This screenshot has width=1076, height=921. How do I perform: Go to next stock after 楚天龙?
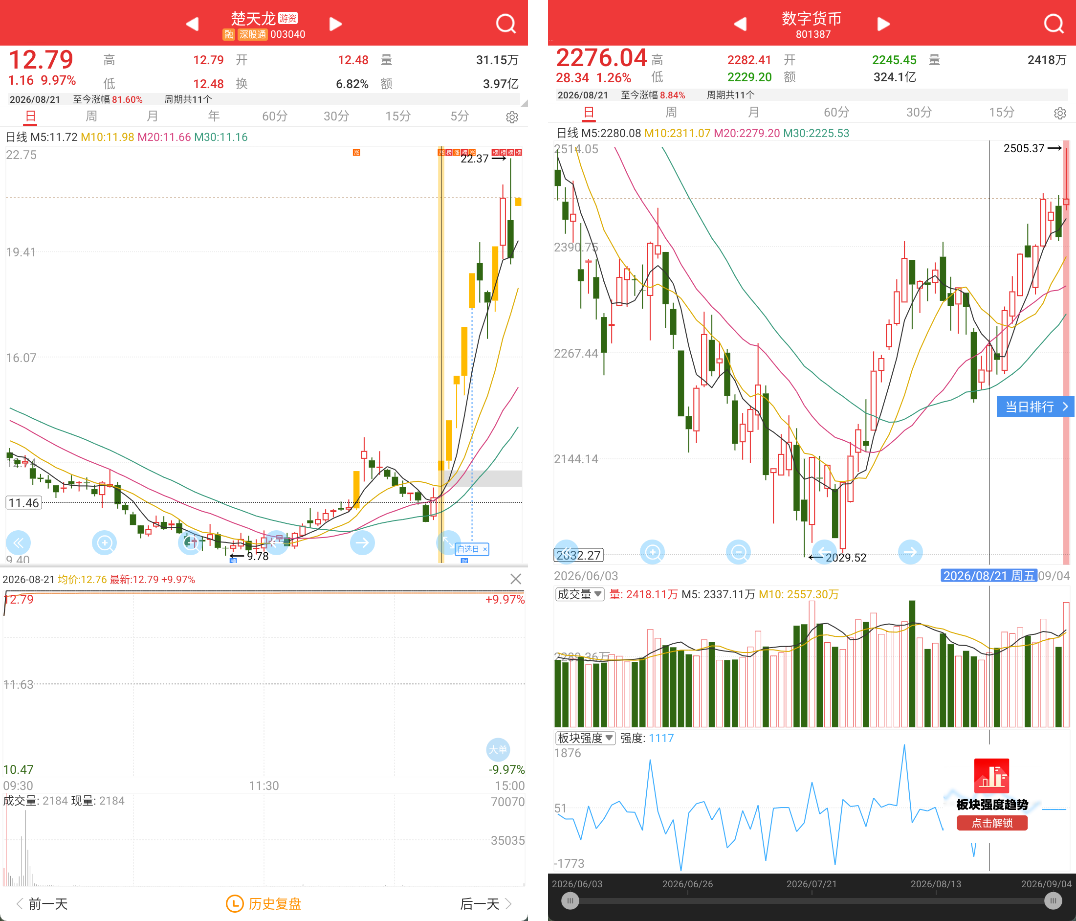(x=336, y=24)
